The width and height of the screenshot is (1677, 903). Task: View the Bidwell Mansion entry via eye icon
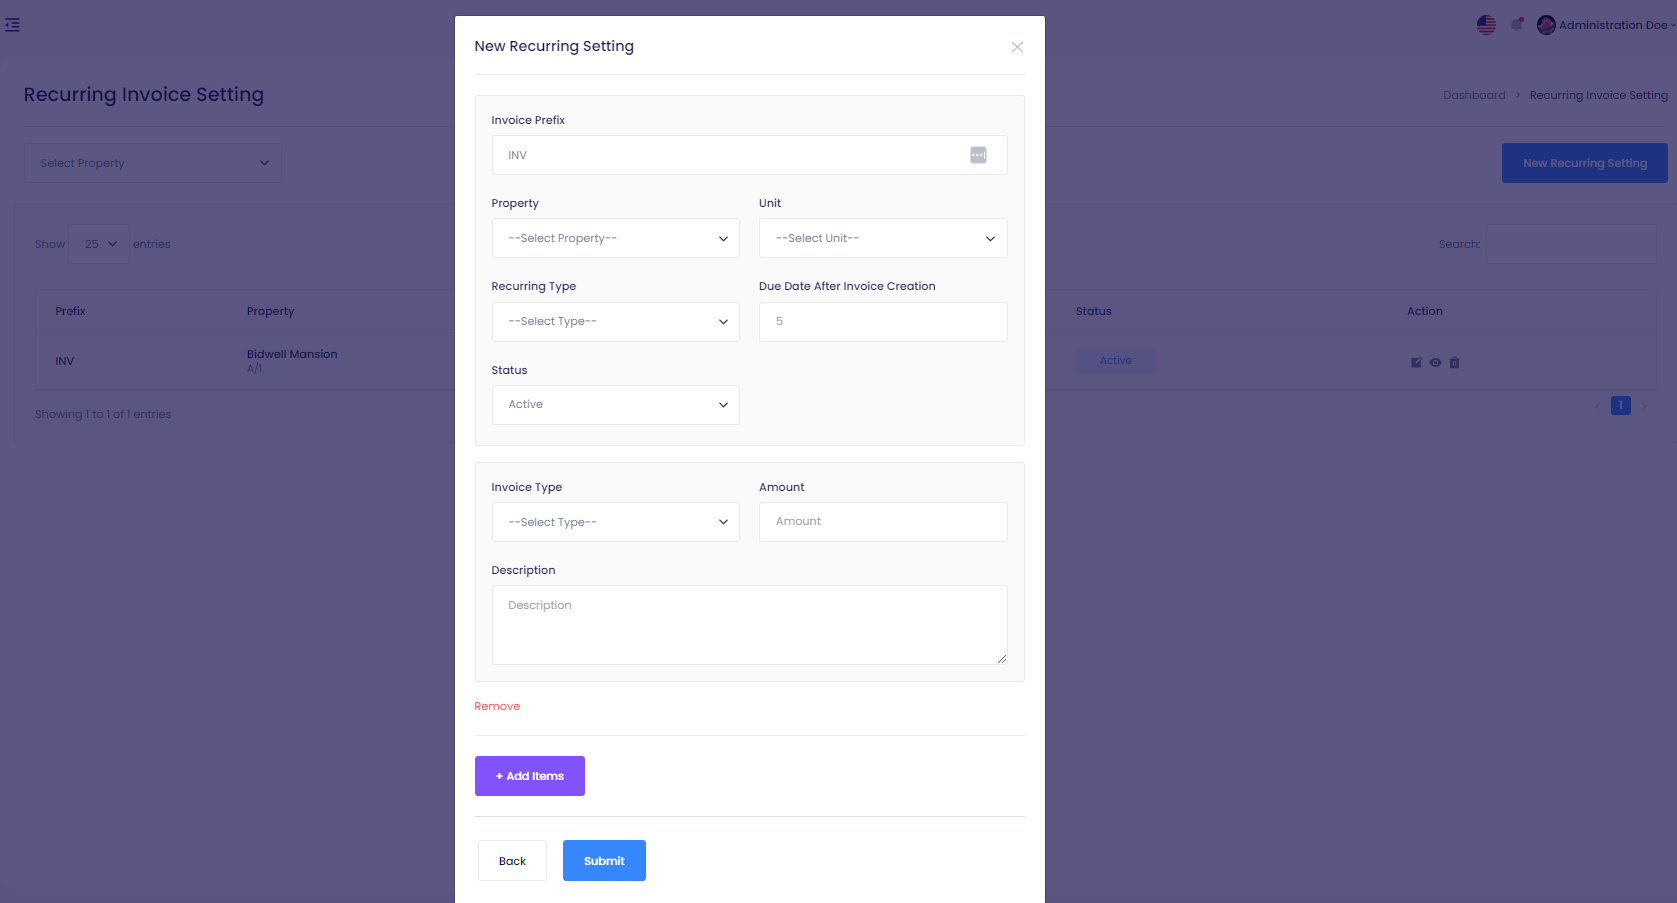pos(1435,363)
